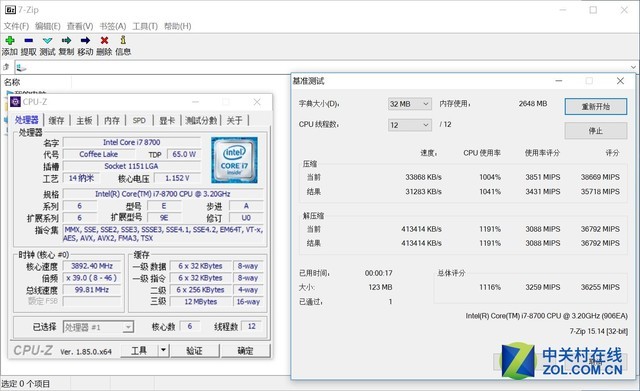Click the Coffee Lake codename field

[x=99, y=154]
